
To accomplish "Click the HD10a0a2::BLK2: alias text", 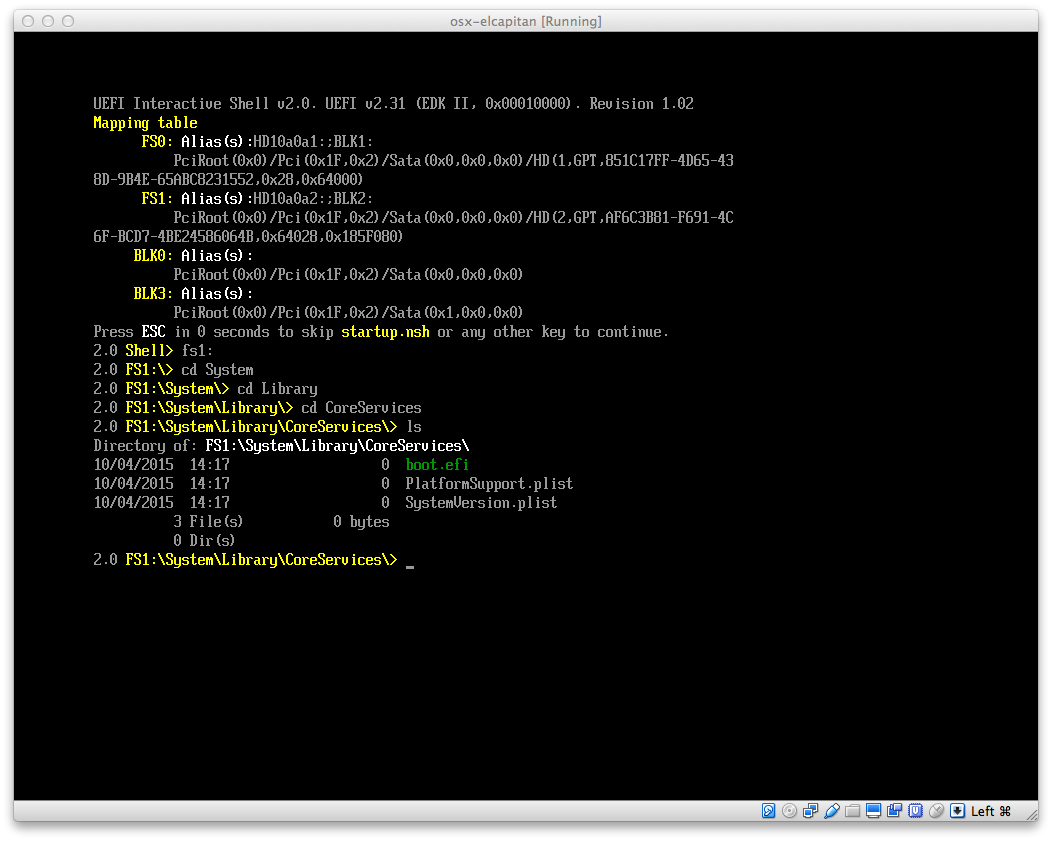I will 313,199.
